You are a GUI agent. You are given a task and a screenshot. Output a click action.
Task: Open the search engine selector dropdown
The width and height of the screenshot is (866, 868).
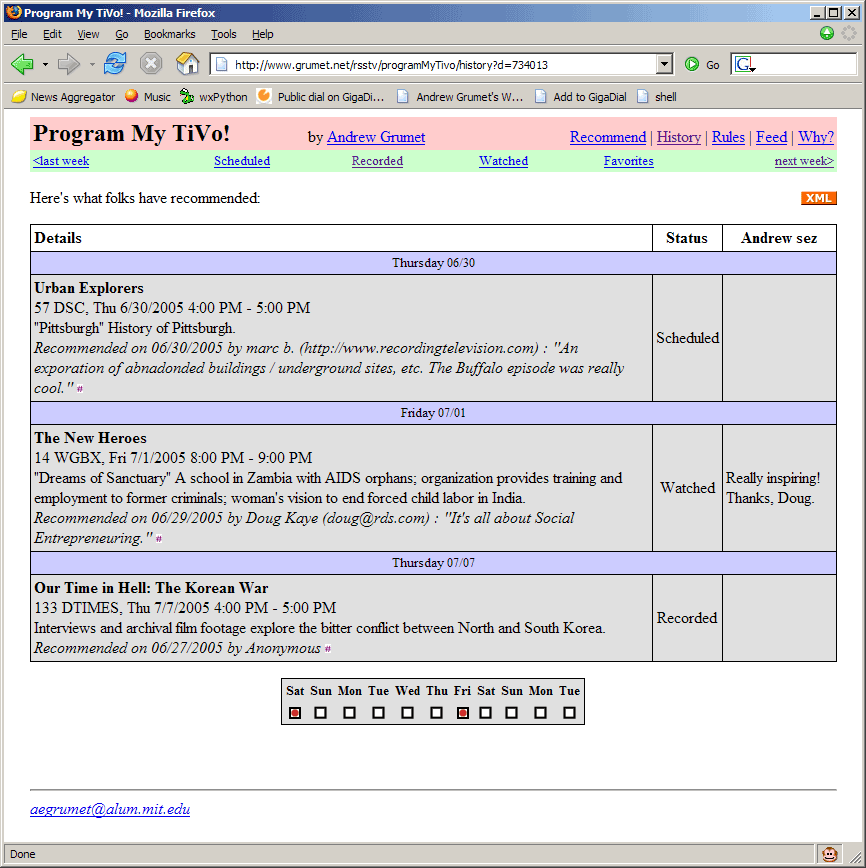[x=745, y=64]
